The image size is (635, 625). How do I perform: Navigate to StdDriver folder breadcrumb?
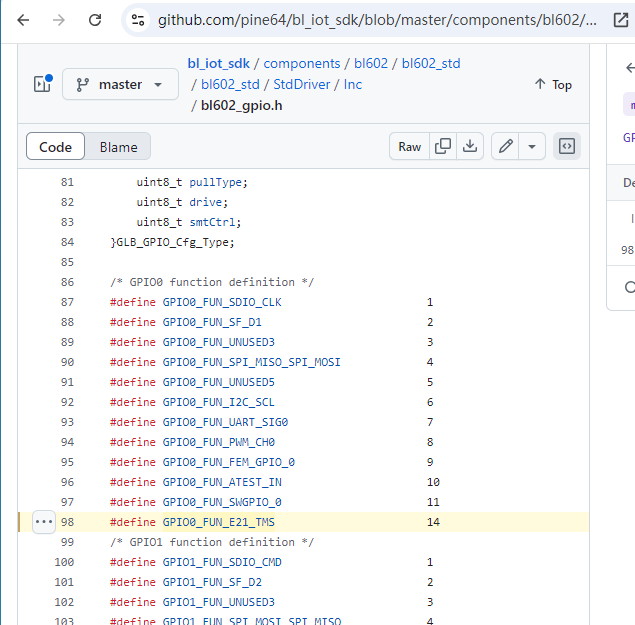tap(302, 85)
